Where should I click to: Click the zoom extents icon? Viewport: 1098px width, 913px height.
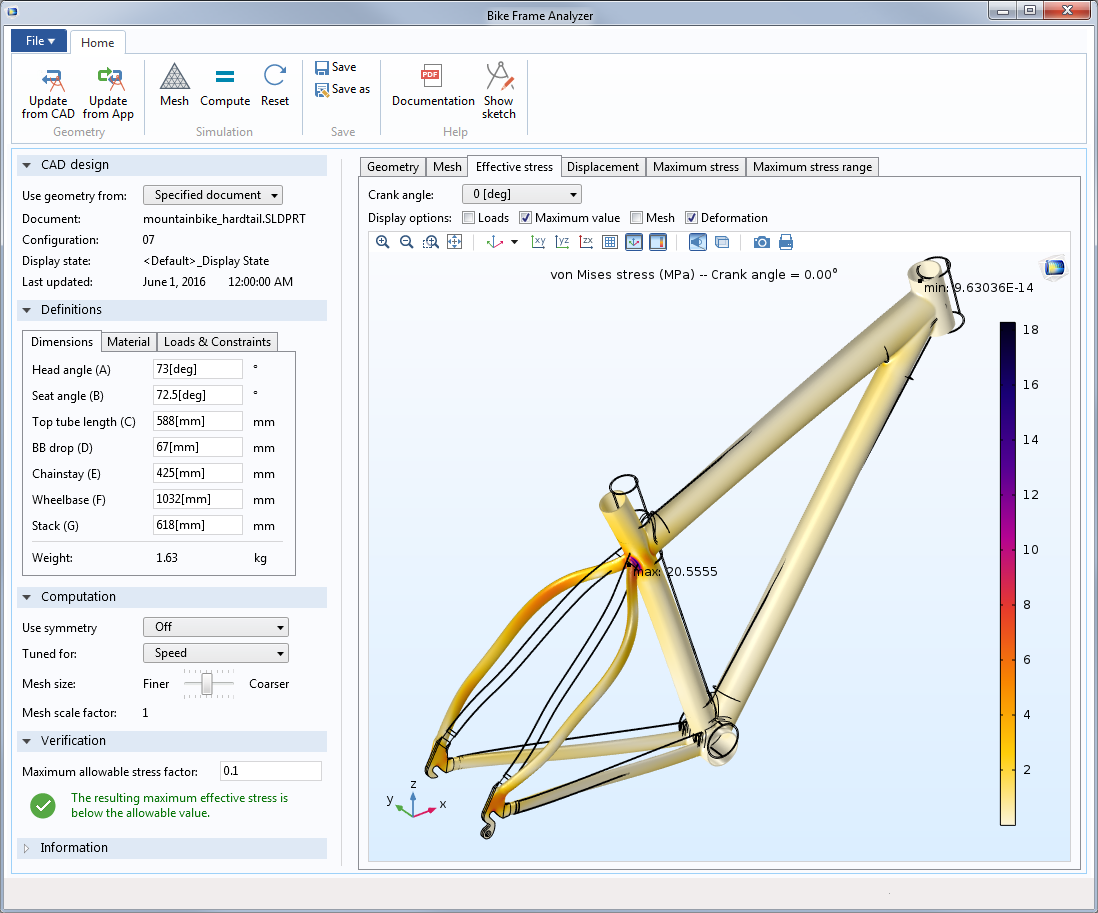pos(454,242)
